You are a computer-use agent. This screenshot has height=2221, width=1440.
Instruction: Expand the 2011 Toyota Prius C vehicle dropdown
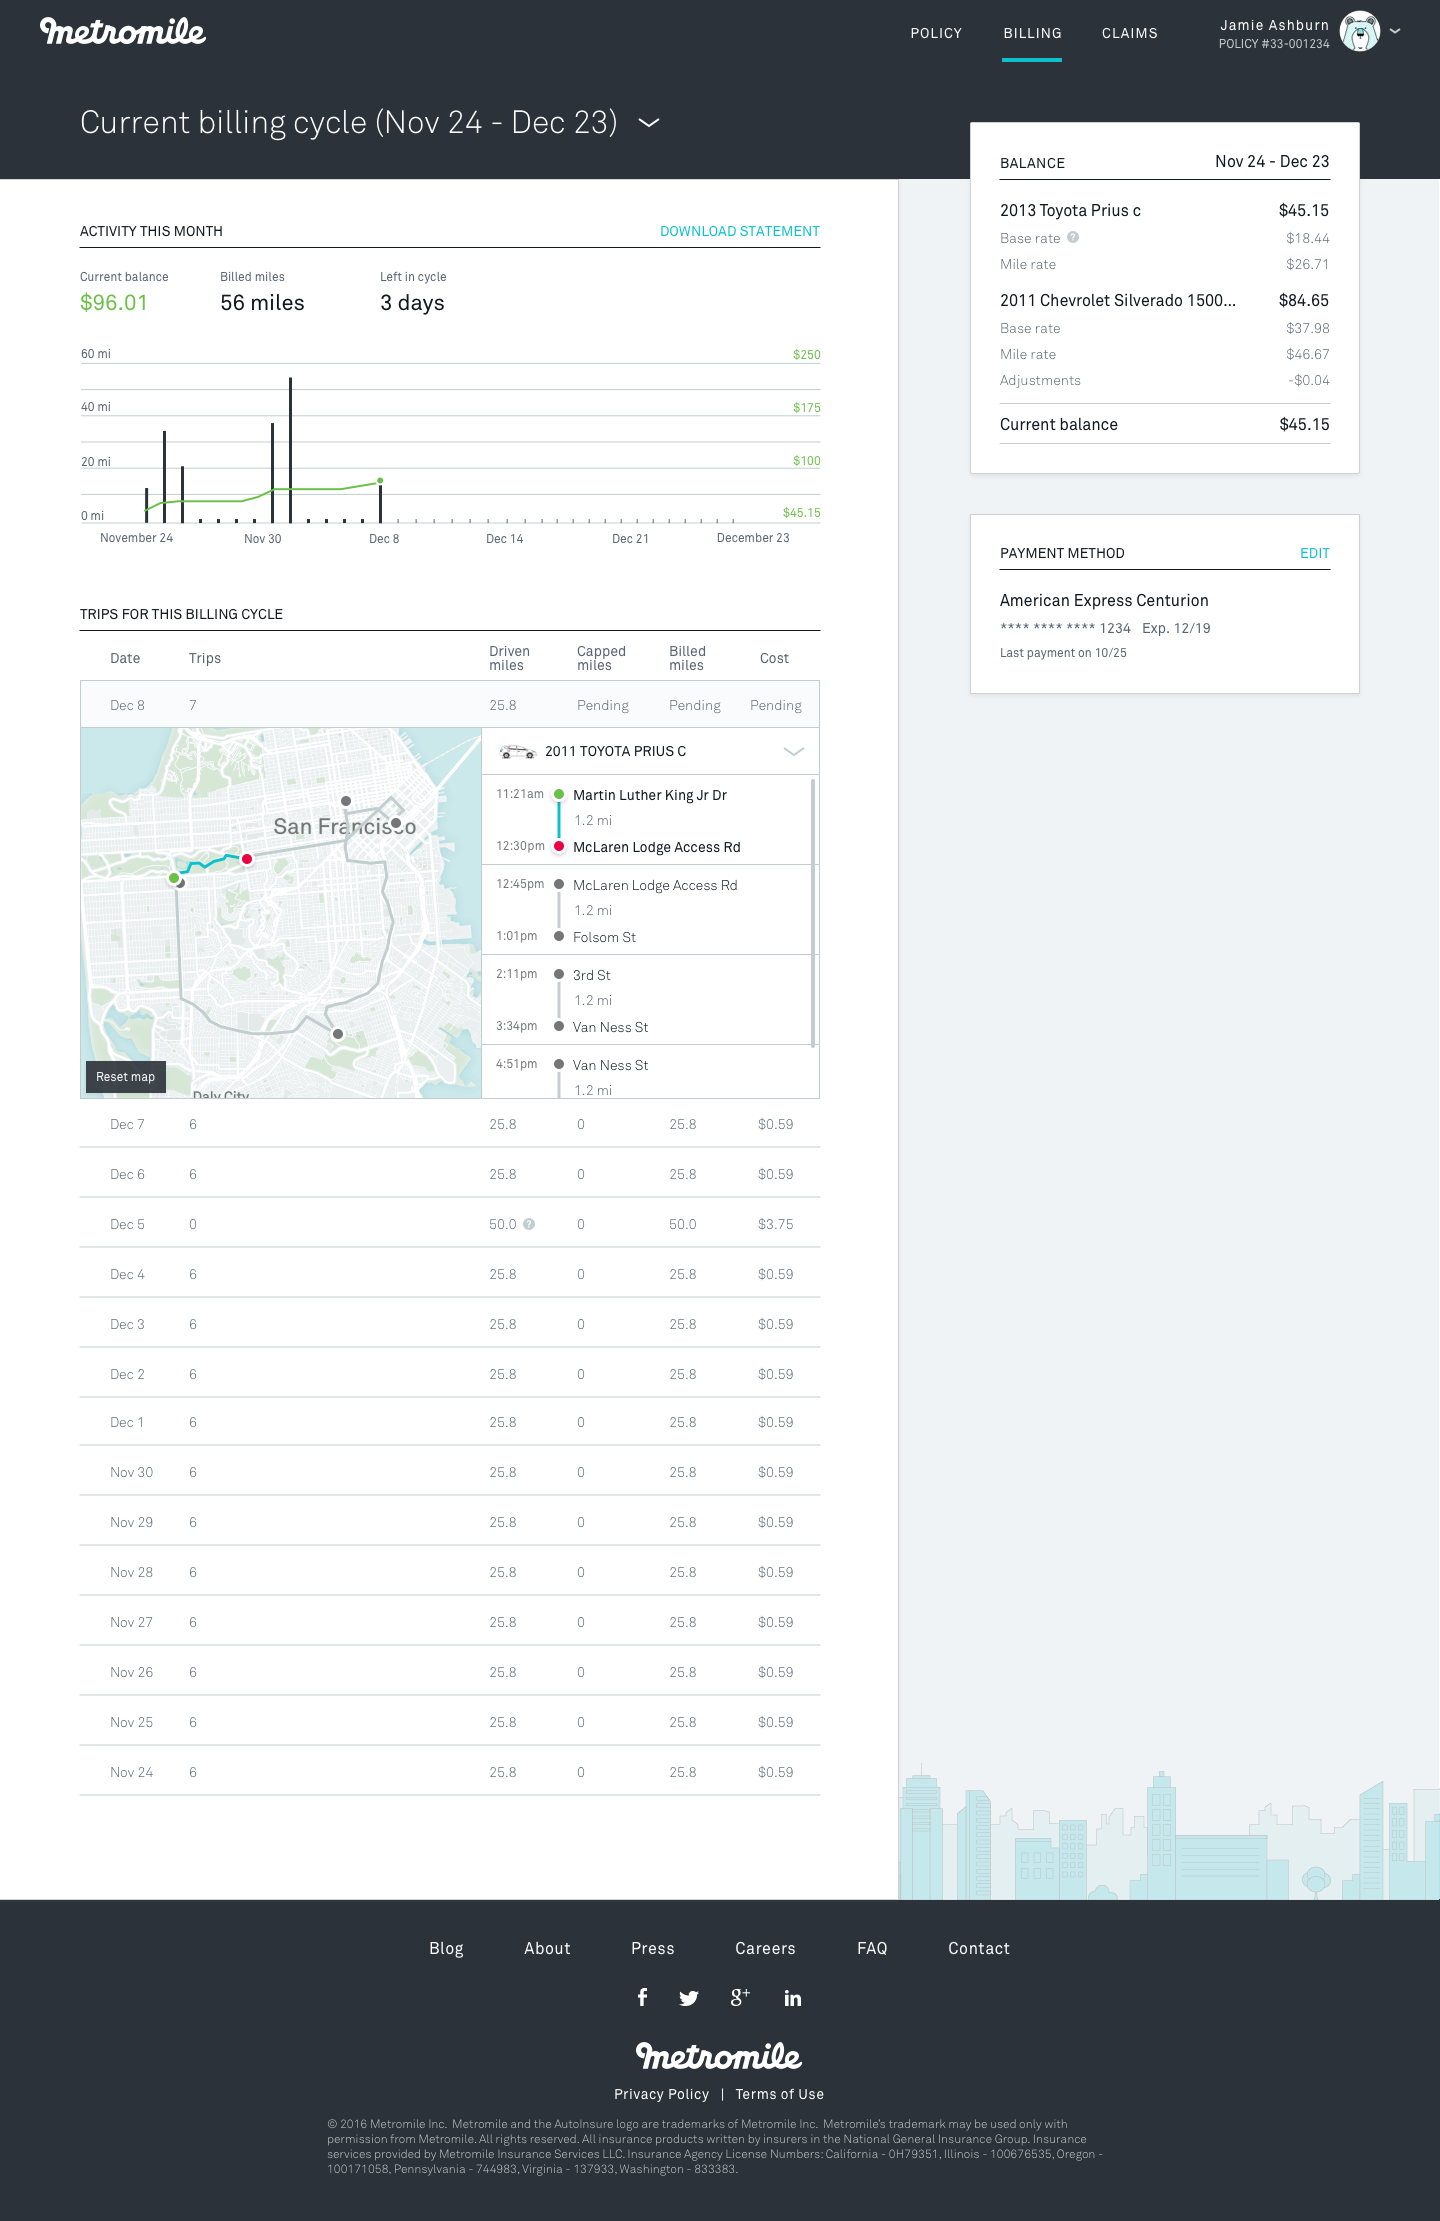pos(794,752)
